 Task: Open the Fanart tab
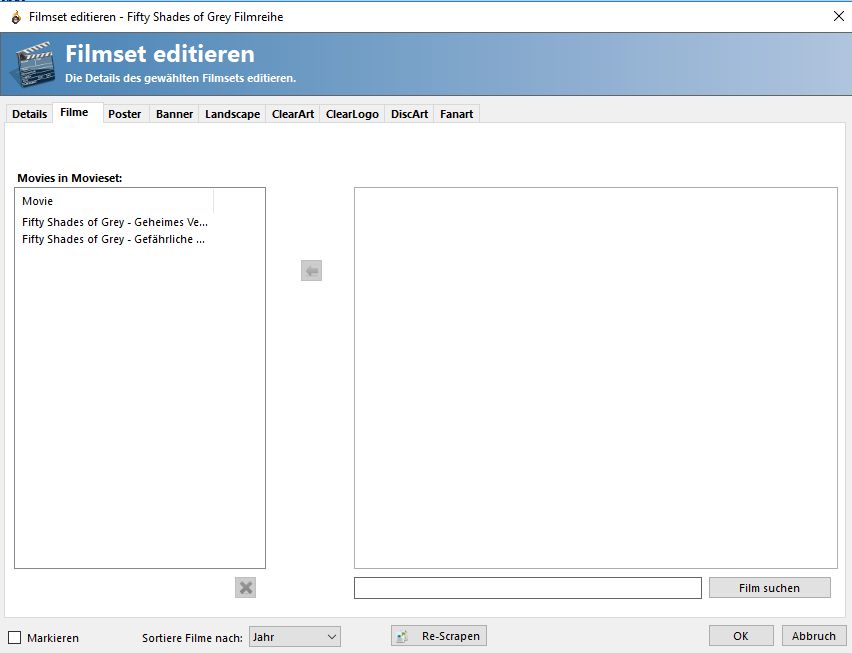pos(456,114)
